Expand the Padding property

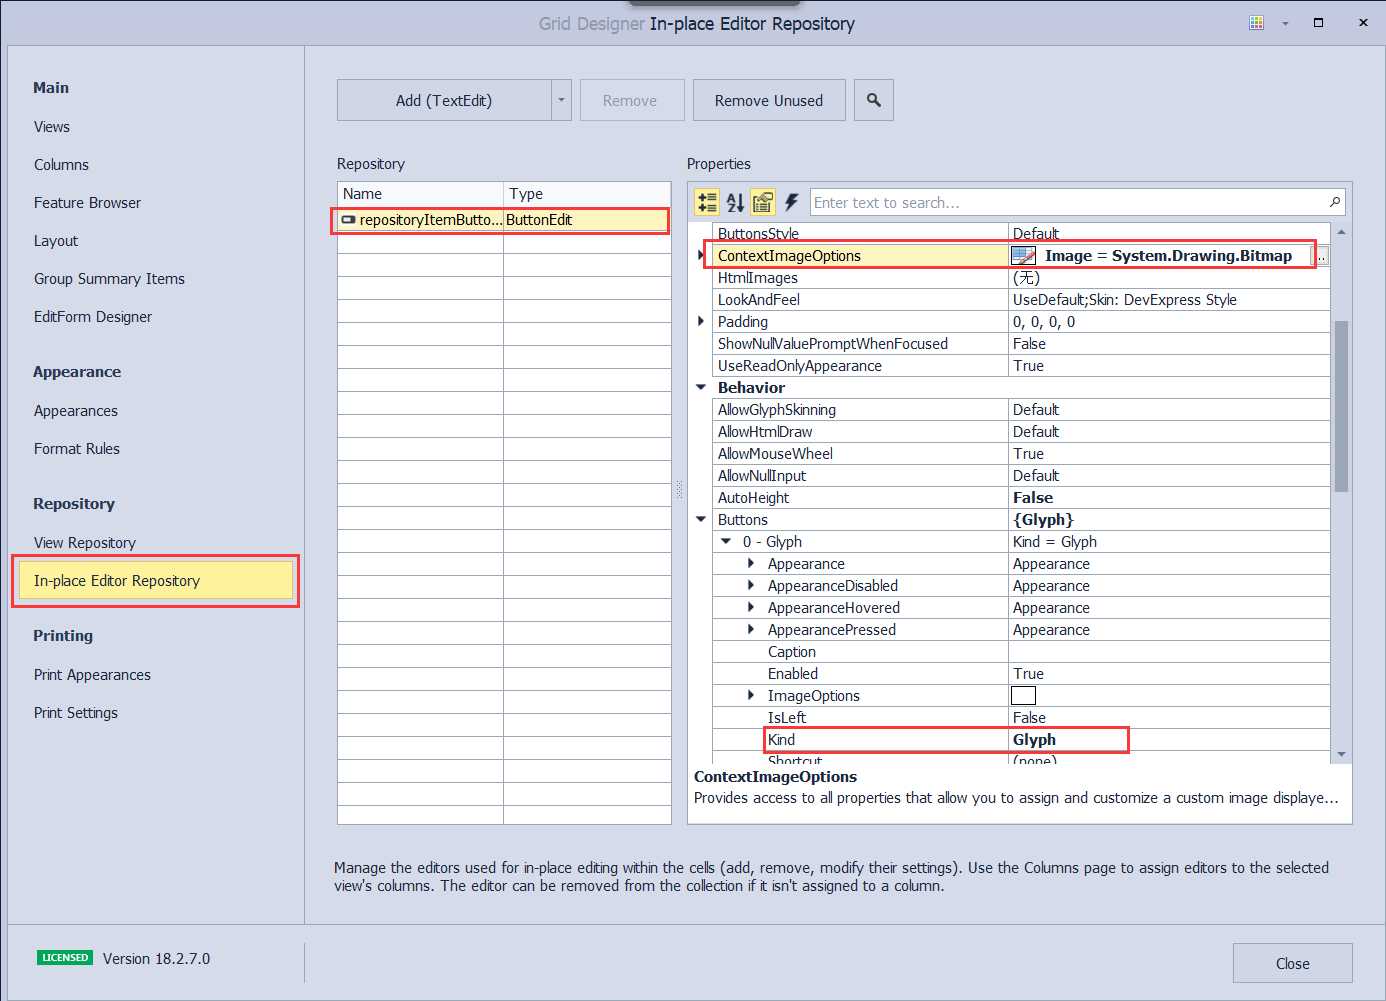click(701, 322)
